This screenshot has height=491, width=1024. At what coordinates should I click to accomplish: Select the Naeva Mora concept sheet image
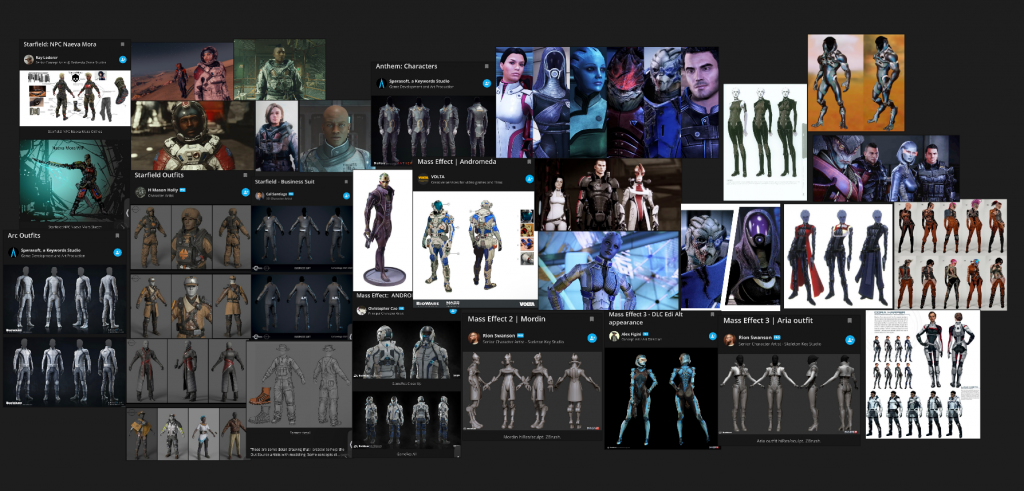coord(74,98)
